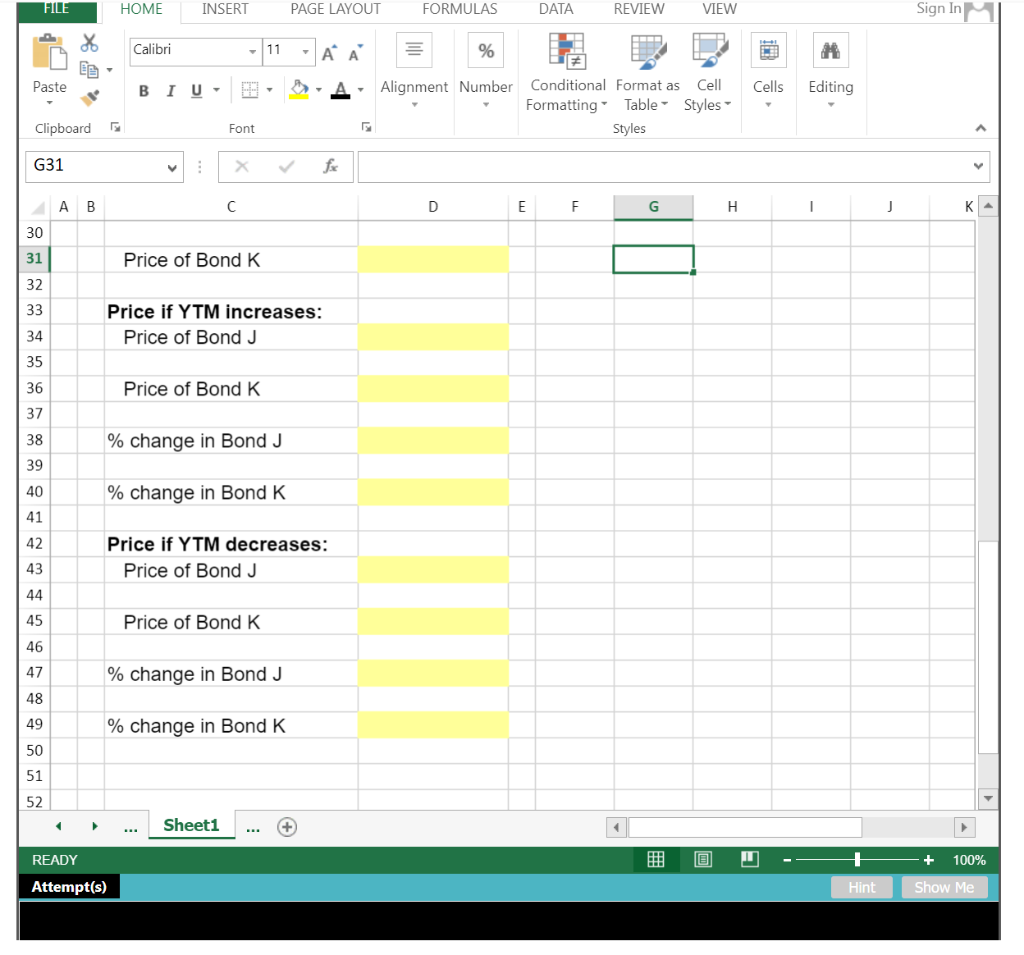Click the Hint button

coord(861,887)
